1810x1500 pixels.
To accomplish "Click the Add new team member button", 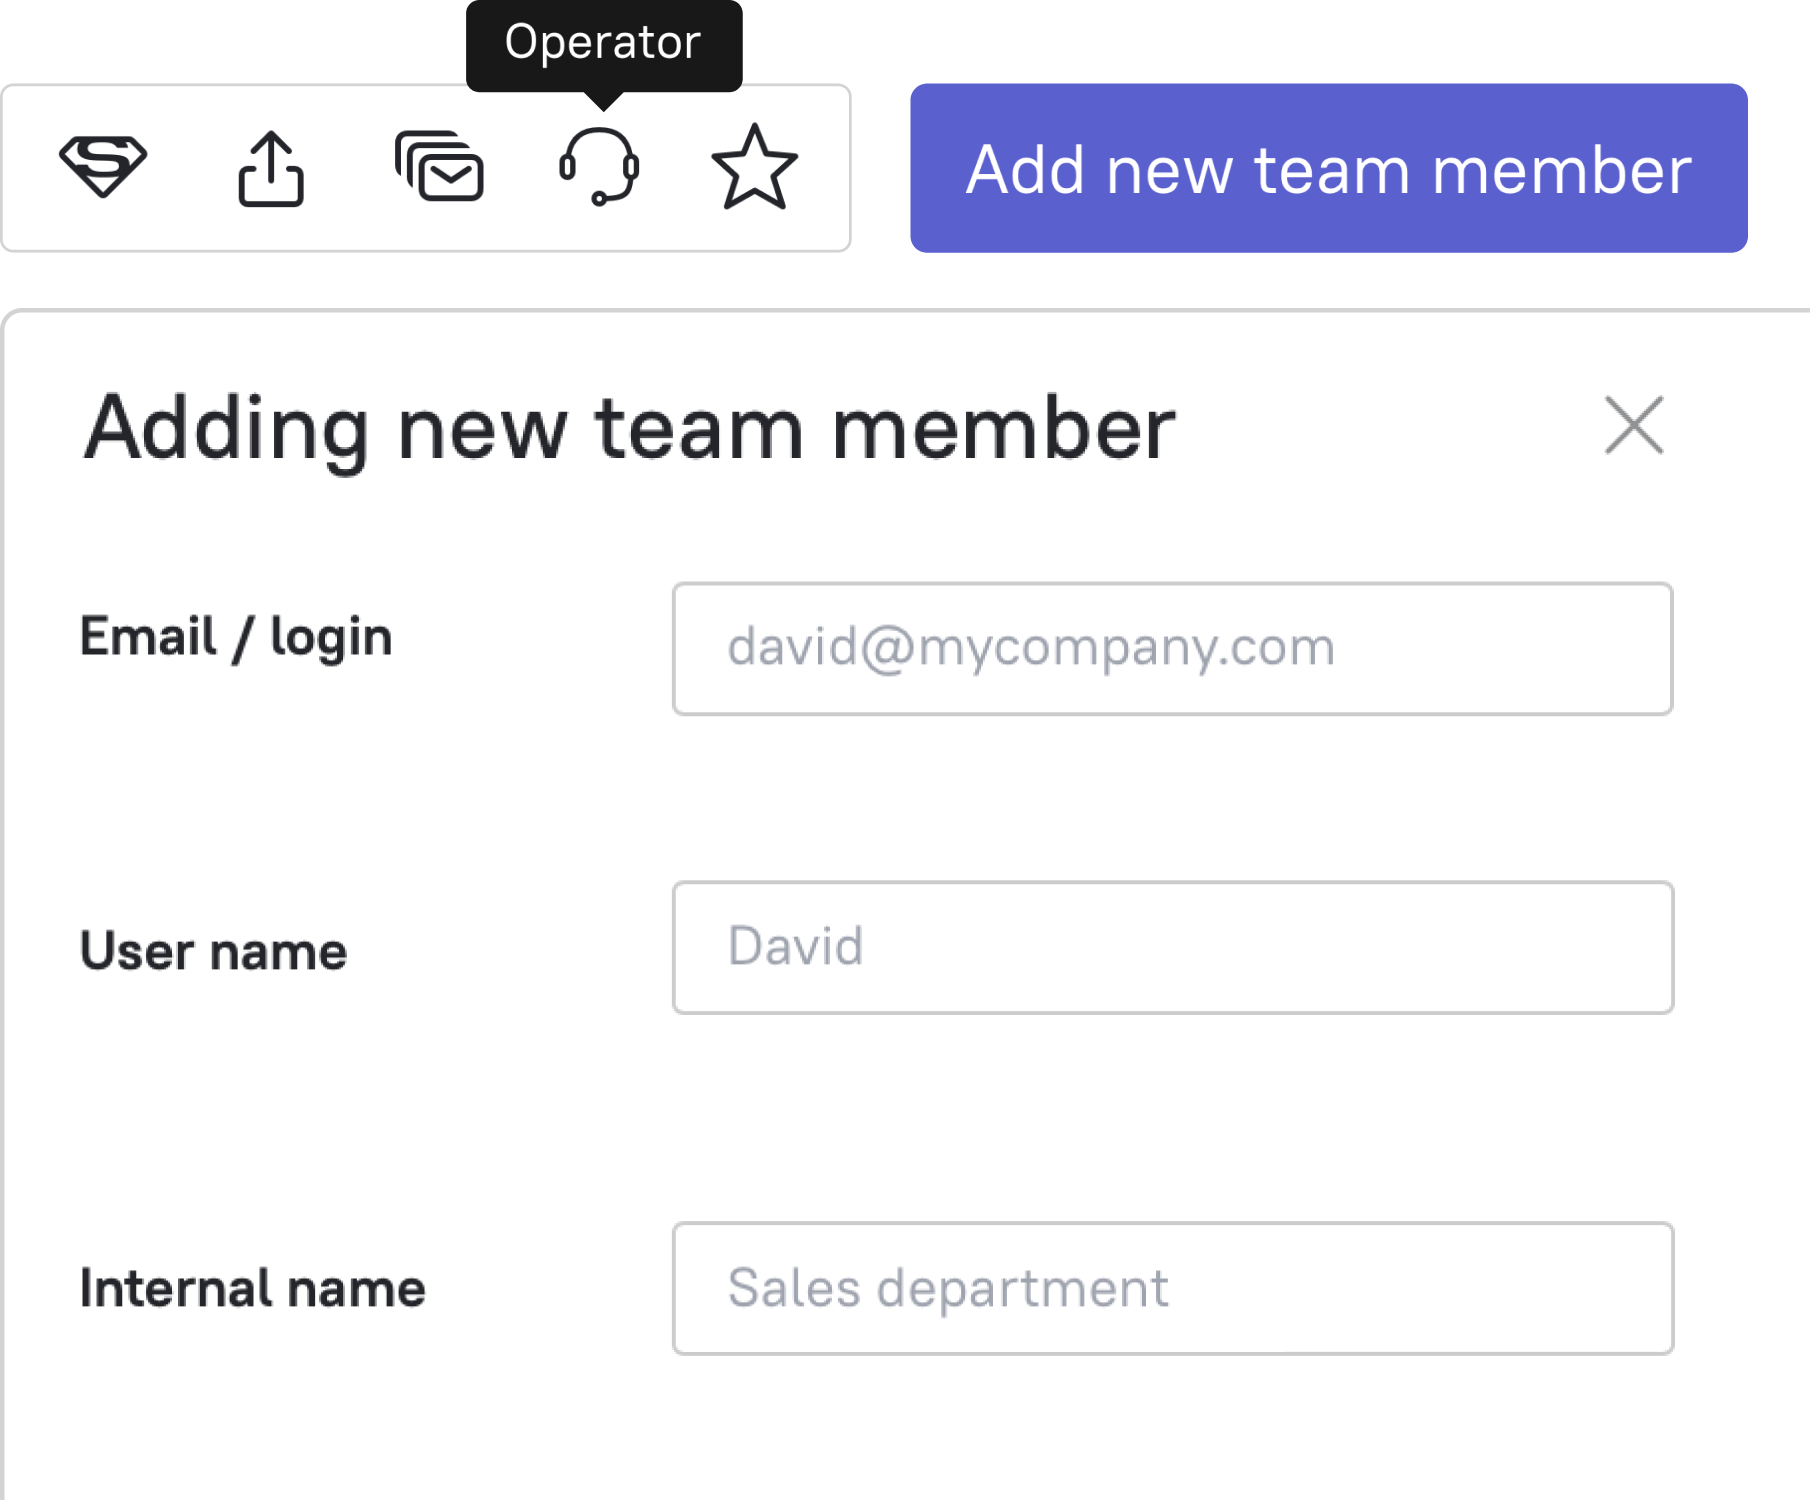I will click(x=1328, y=168).
